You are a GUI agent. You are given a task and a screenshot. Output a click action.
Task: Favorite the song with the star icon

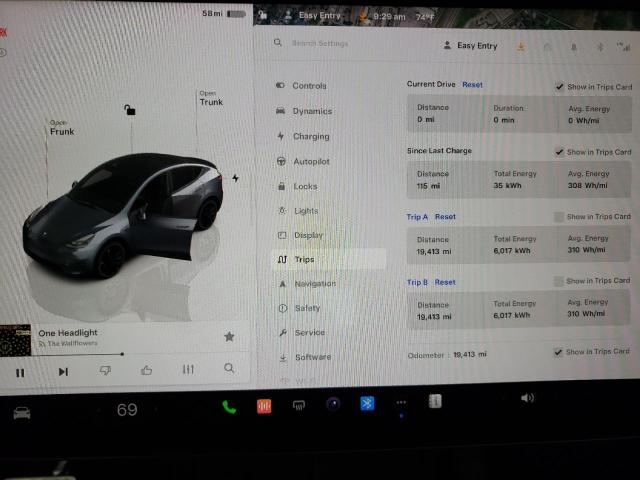229,337
